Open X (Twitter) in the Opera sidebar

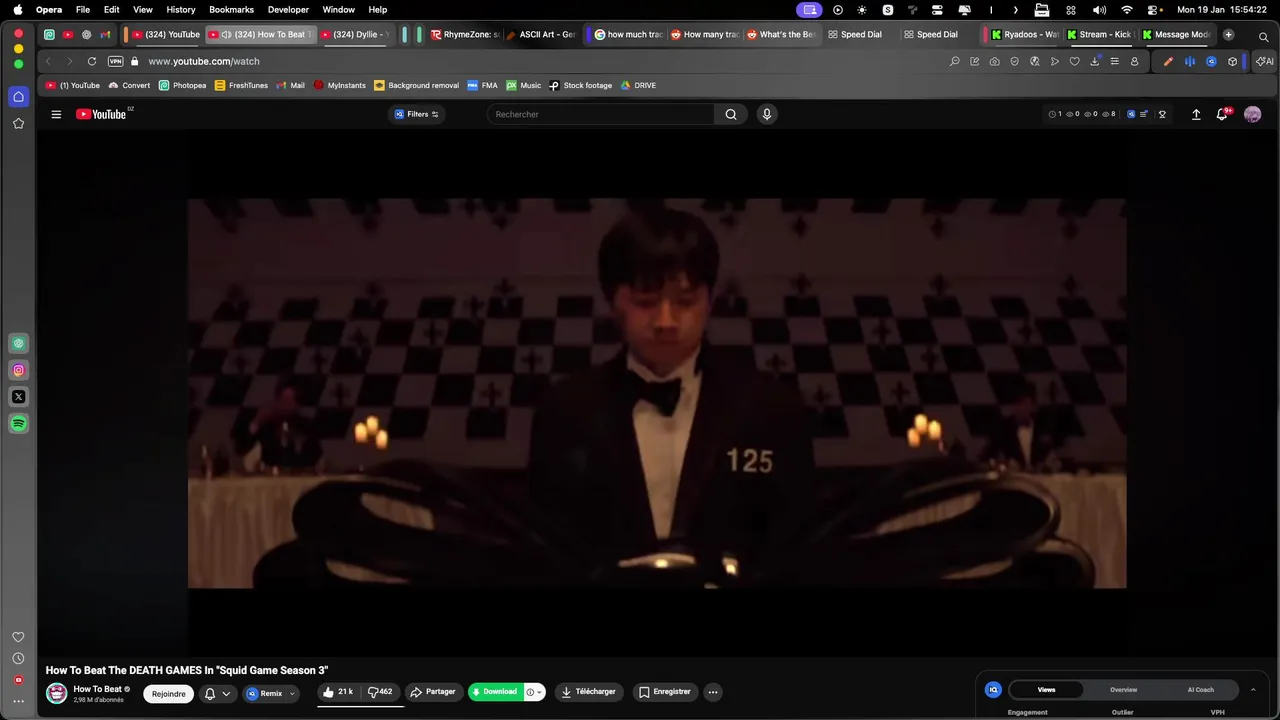click(x=18, y=397)
